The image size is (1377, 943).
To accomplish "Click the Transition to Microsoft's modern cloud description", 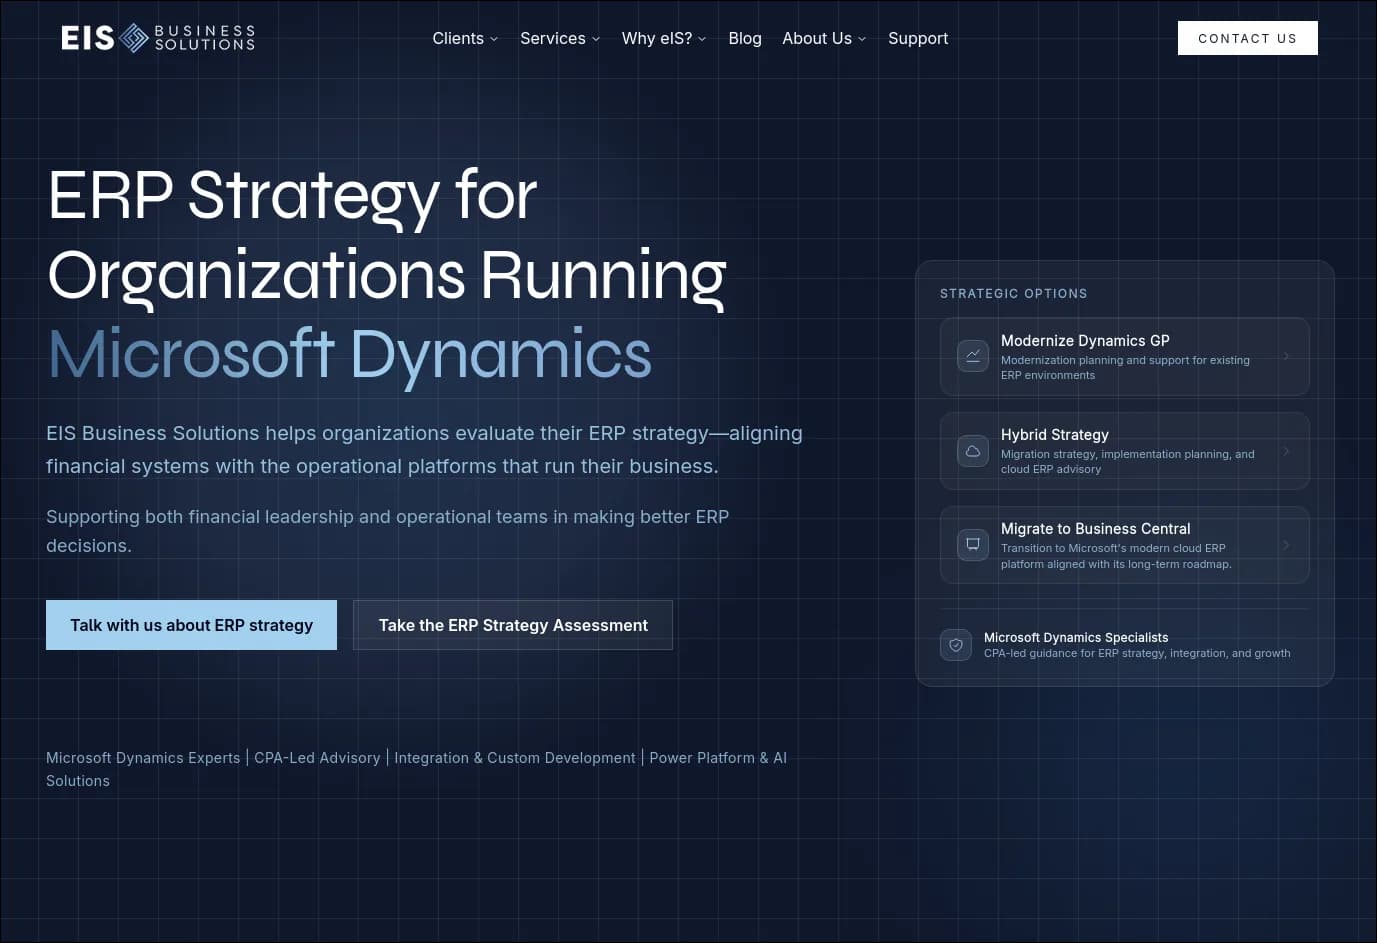I will (x=1116, y=556).
